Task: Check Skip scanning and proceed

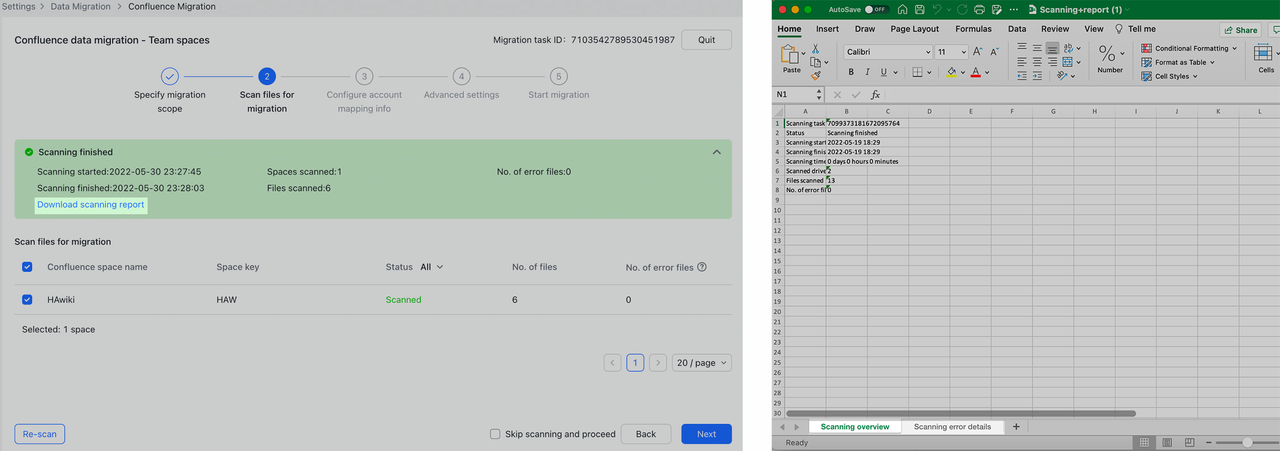Action: (495, 434)
